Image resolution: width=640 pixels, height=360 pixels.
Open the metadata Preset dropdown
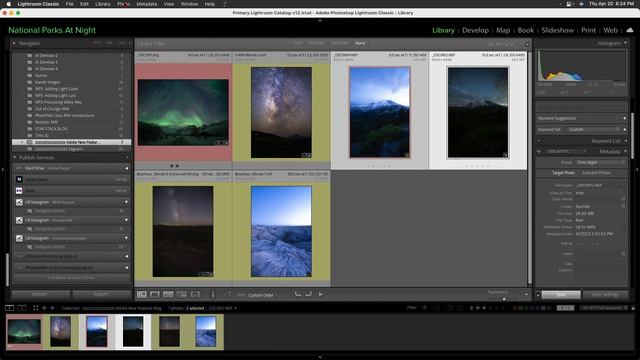(600, 162)
